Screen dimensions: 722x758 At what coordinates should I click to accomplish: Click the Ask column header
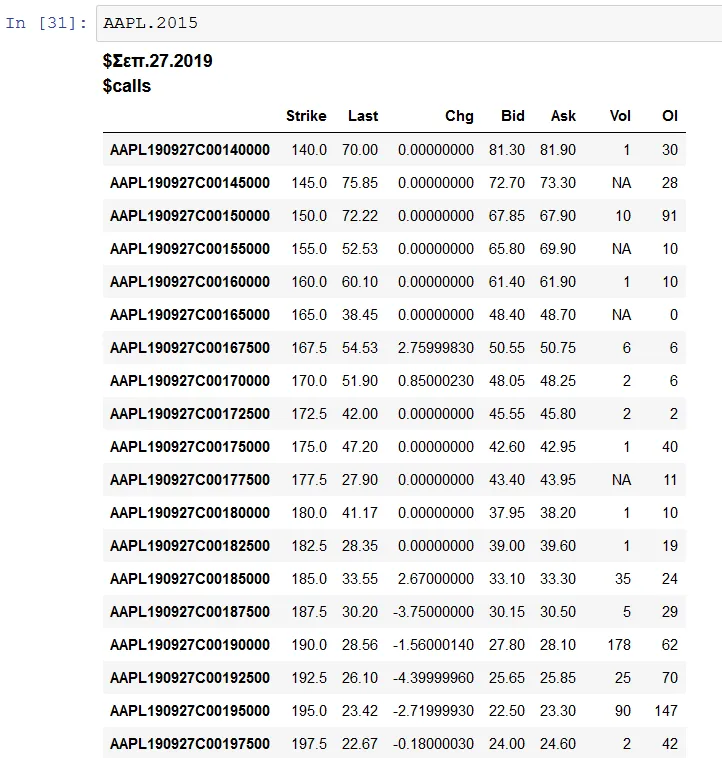click(x=563, y=116)
